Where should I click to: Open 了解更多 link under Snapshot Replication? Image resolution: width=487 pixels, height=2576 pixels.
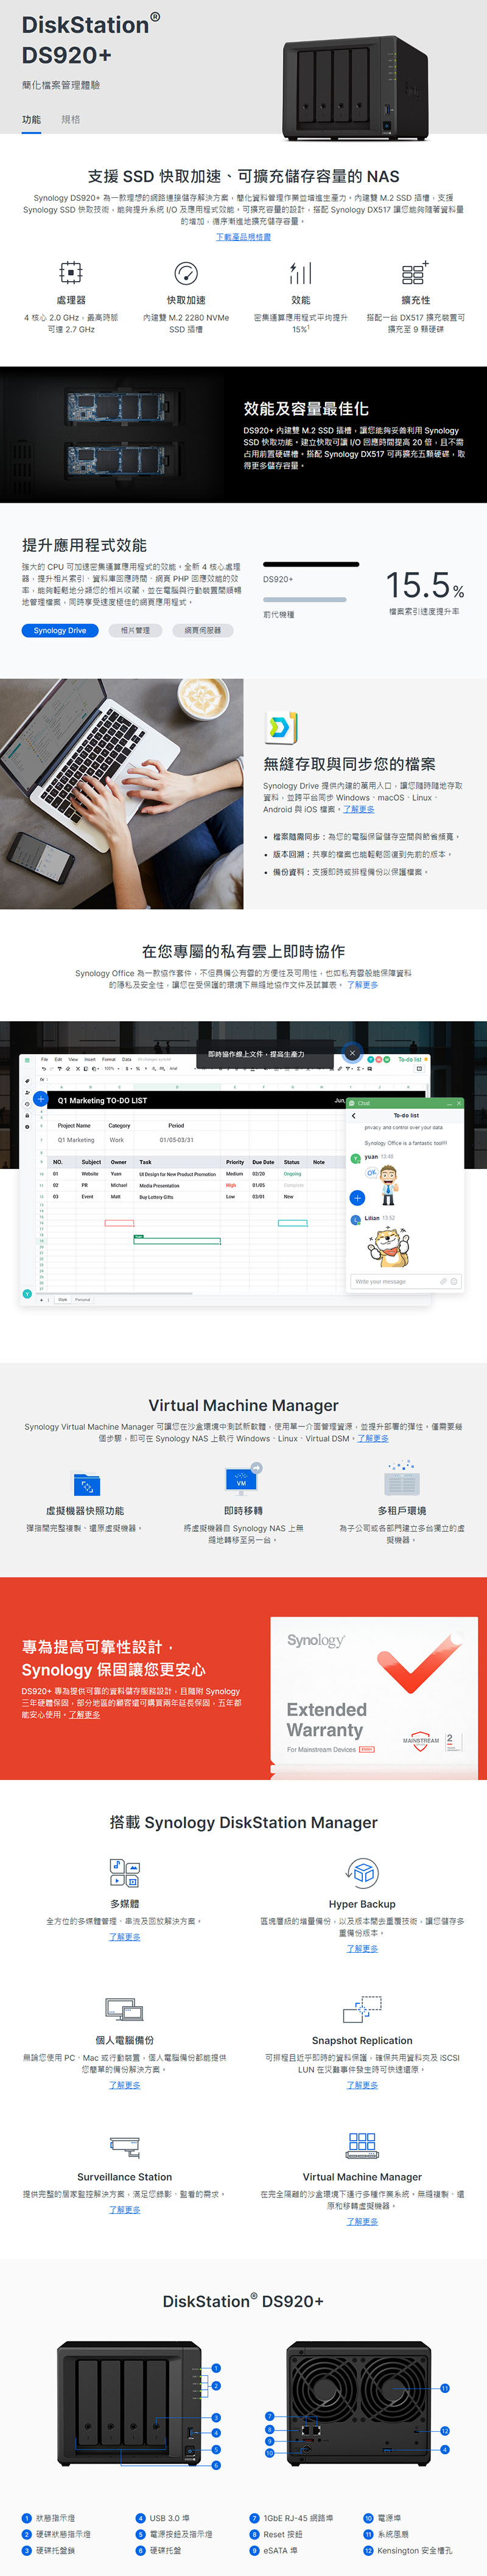point(362,2085)
